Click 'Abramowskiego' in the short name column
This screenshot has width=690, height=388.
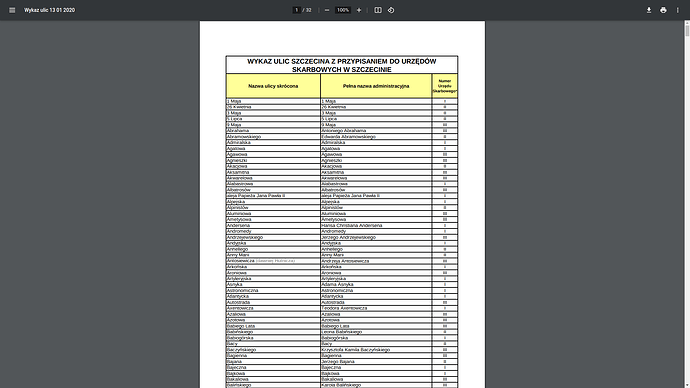point(244,137)
